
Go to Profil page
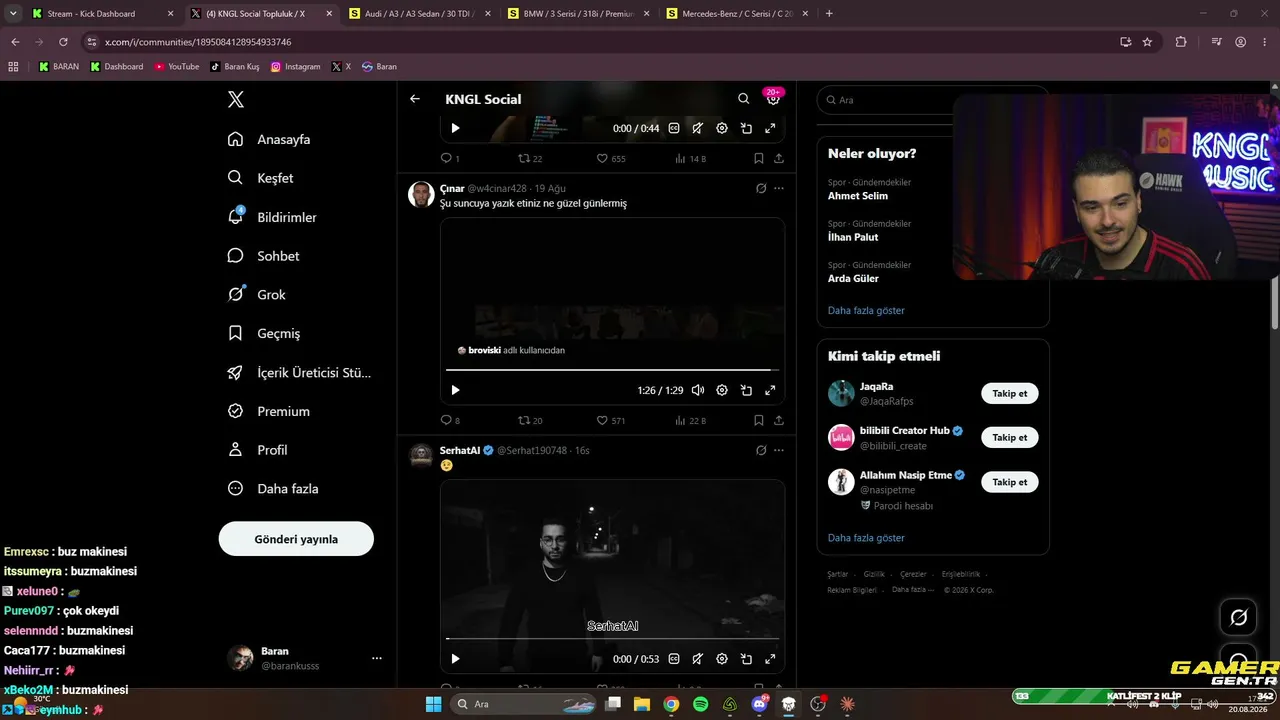click(x=258, y=450)
